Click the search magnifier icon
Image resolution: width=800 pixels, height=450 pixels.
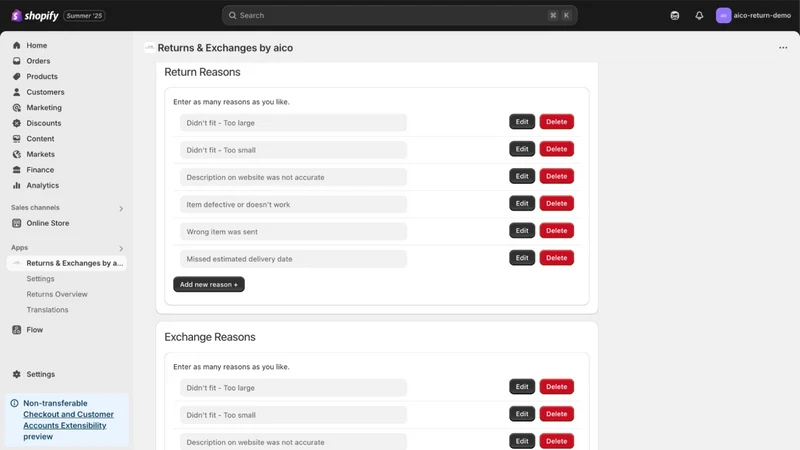click(232, 15)
